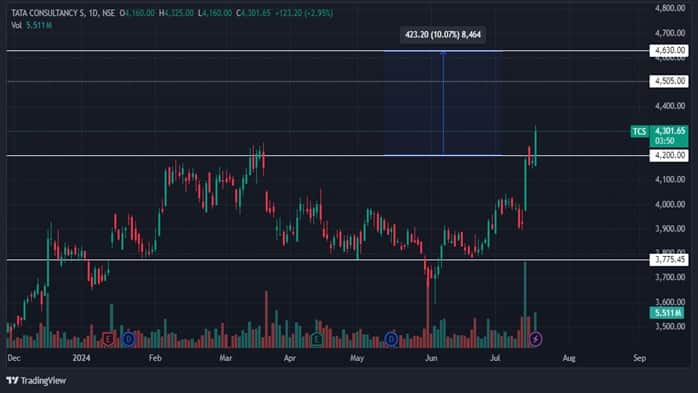698x393 pixels.
Task: Click the 2024 label on time axis
Action: pos(81,358)
